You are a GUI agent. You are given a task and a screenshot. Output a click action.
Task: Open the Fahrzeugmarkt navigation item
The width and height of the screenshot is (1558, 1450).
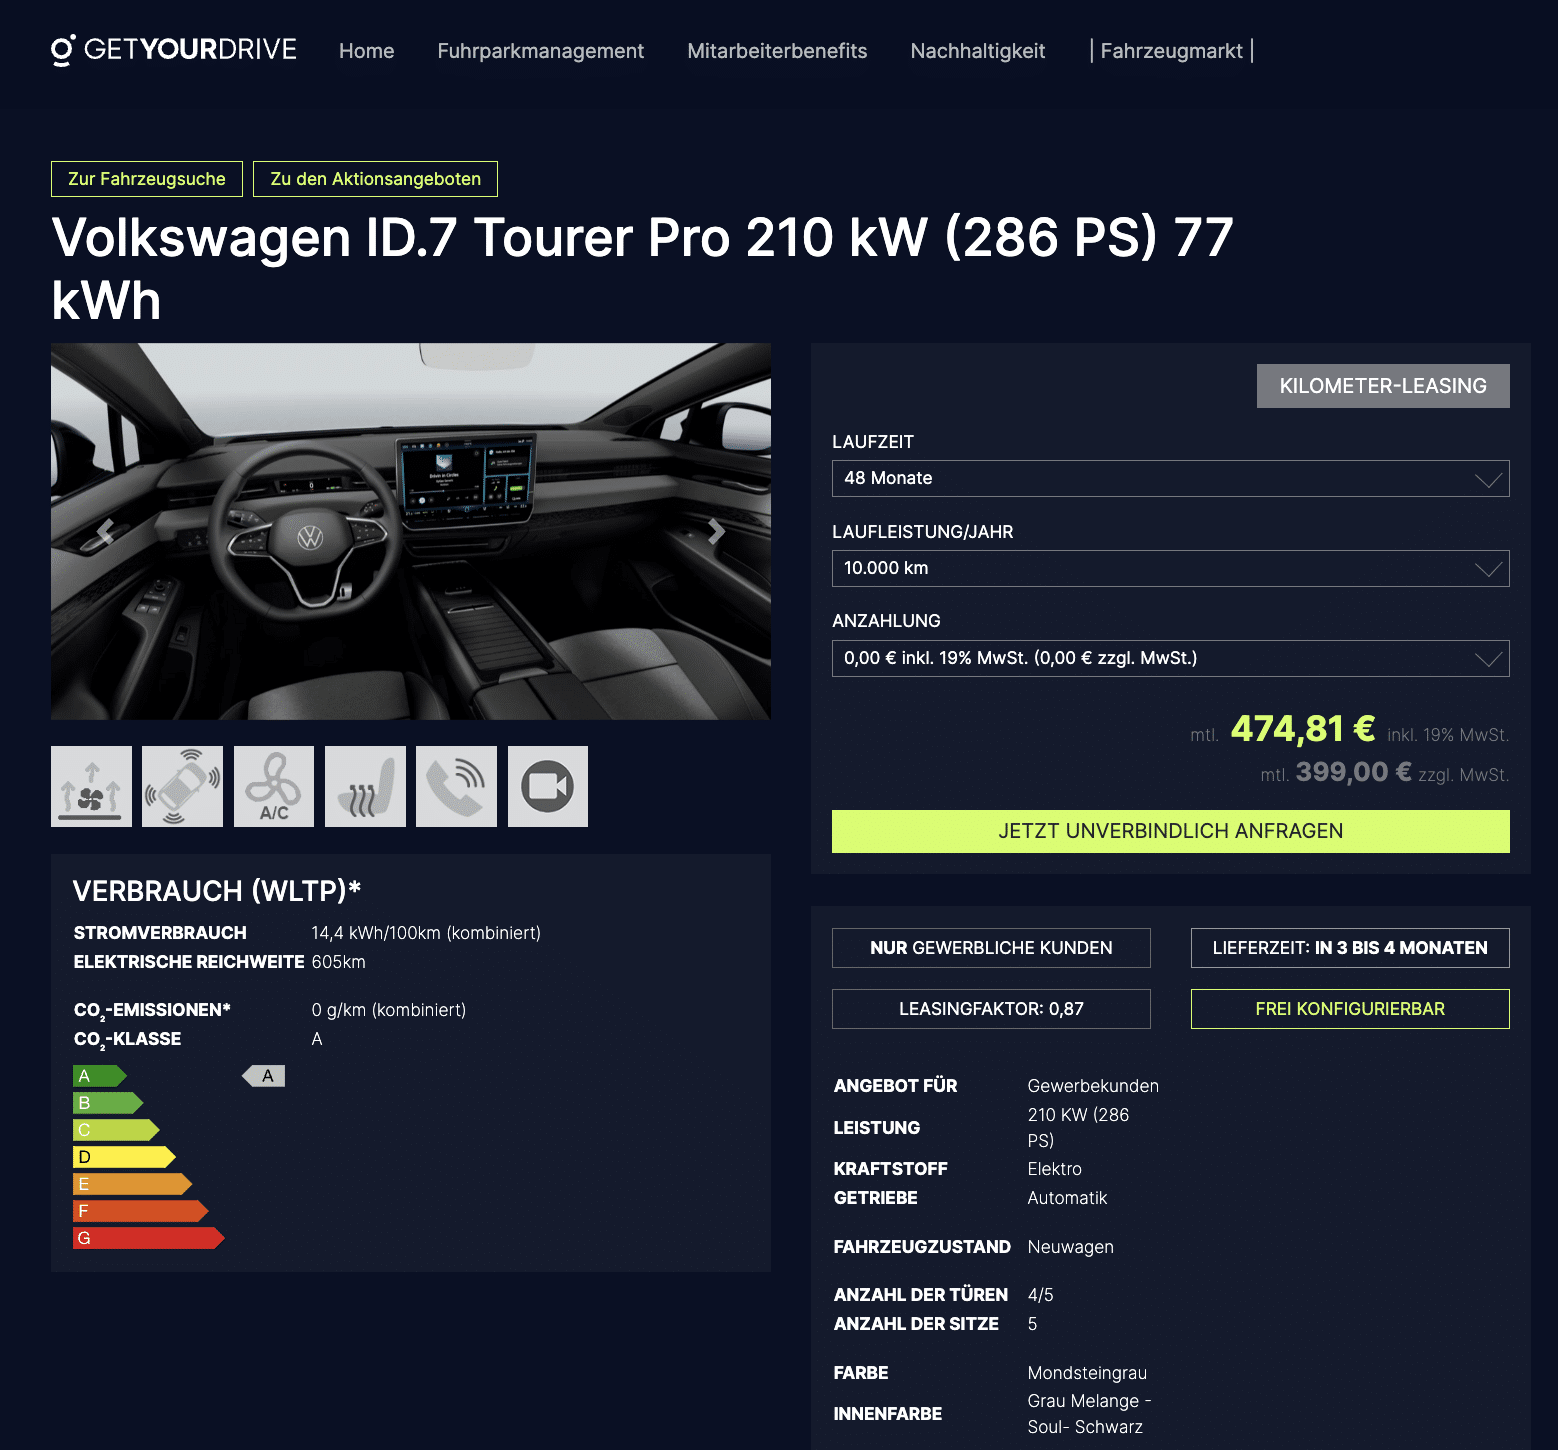[1171, 51]
